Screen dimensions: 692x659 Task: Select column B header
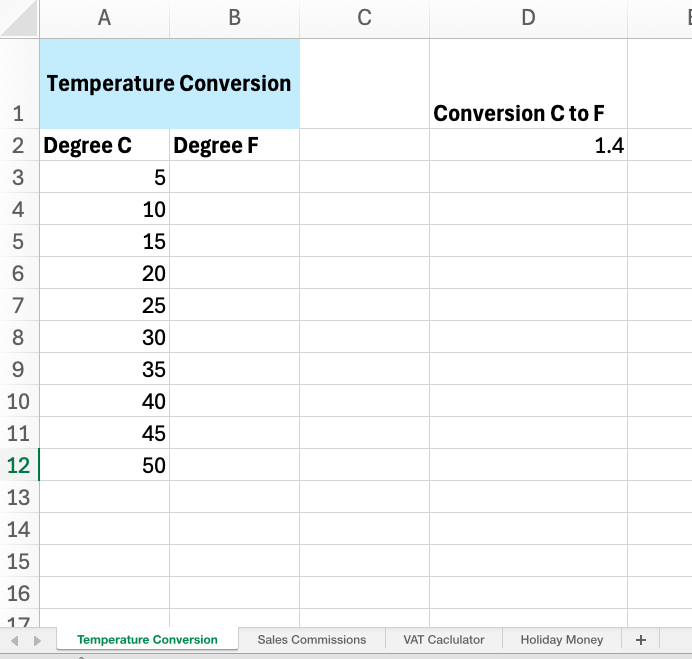pyautogui.click(x=234, y=17)
